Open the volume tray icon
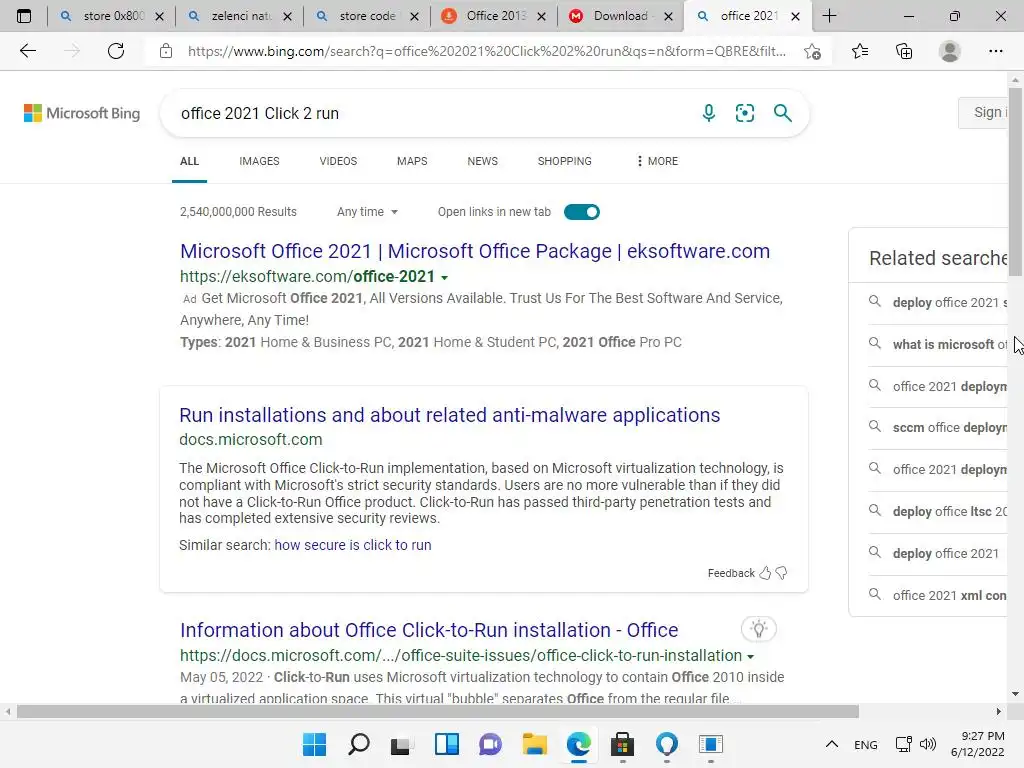 tap(927, 744)
